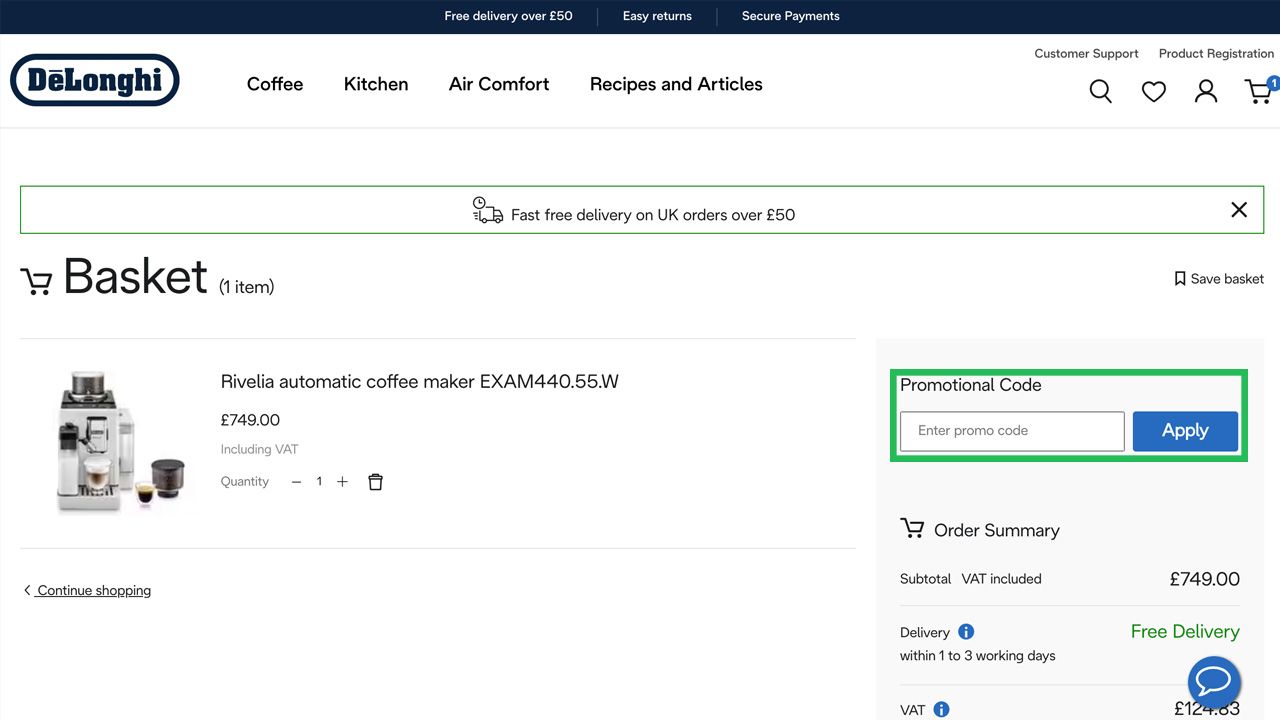1280x720 pixels.
Task: Open the VAT info icon
Action: [941, 710]
